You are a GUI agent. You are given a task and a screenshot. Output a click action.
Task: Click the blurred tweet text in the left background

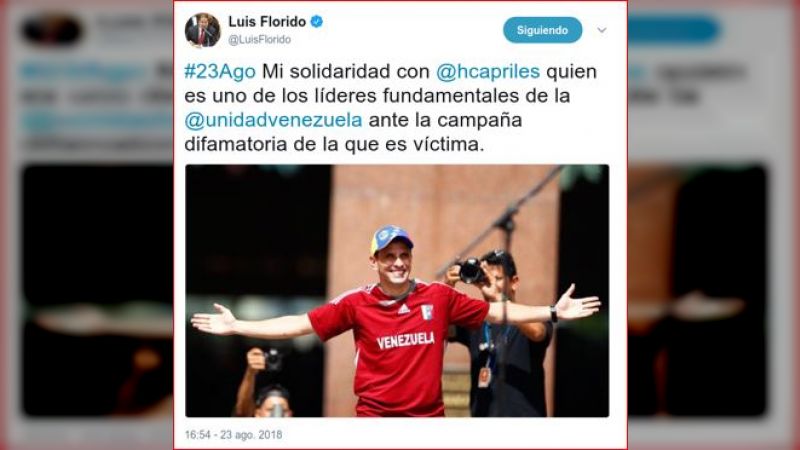coord(96,108)
